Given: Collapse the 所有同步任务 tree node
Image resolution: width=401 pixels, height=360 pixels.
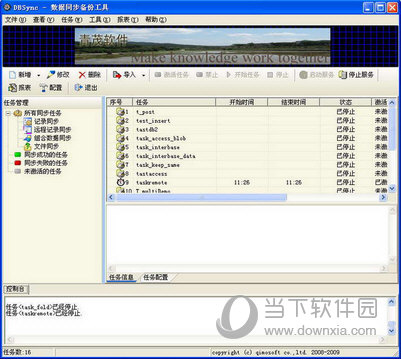Looking at the screenshot, I should coord(8,113).
